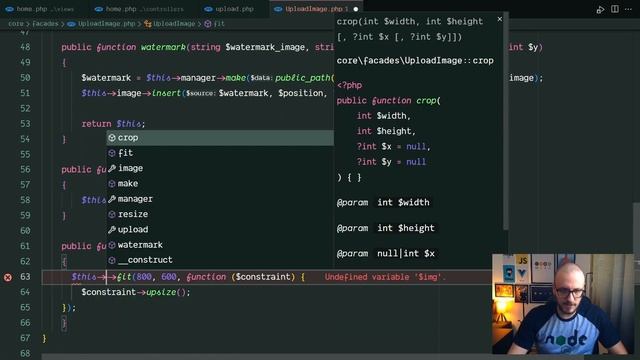Click the method icon next to watermark

(x=112, y=245)
